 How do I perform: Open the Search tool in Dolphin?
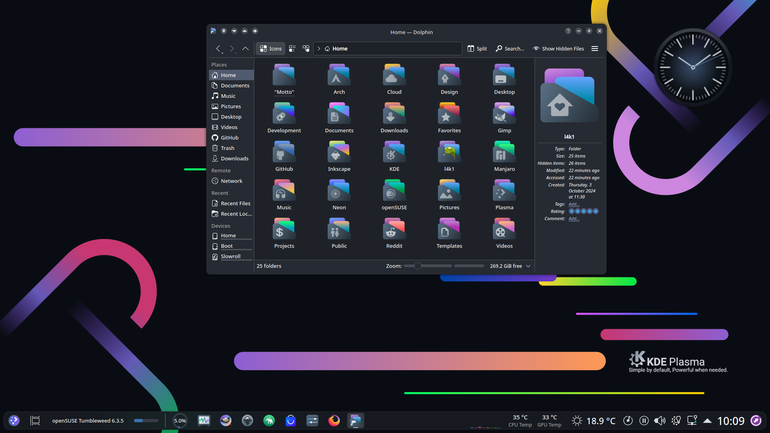pos(509,49)
